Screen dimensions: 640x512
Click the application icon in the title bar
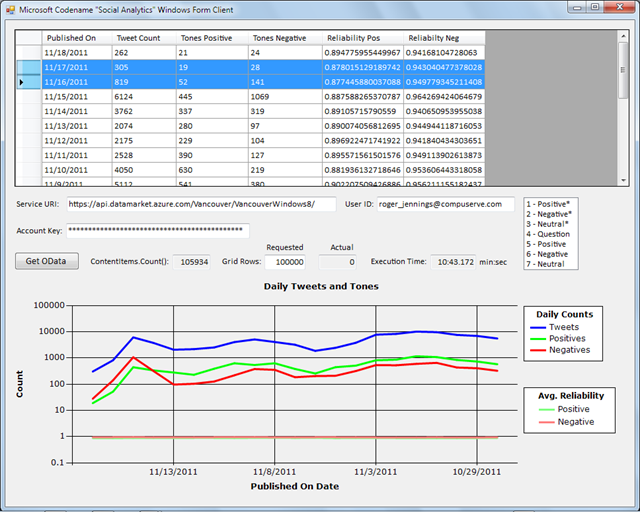tap(12, 8)
